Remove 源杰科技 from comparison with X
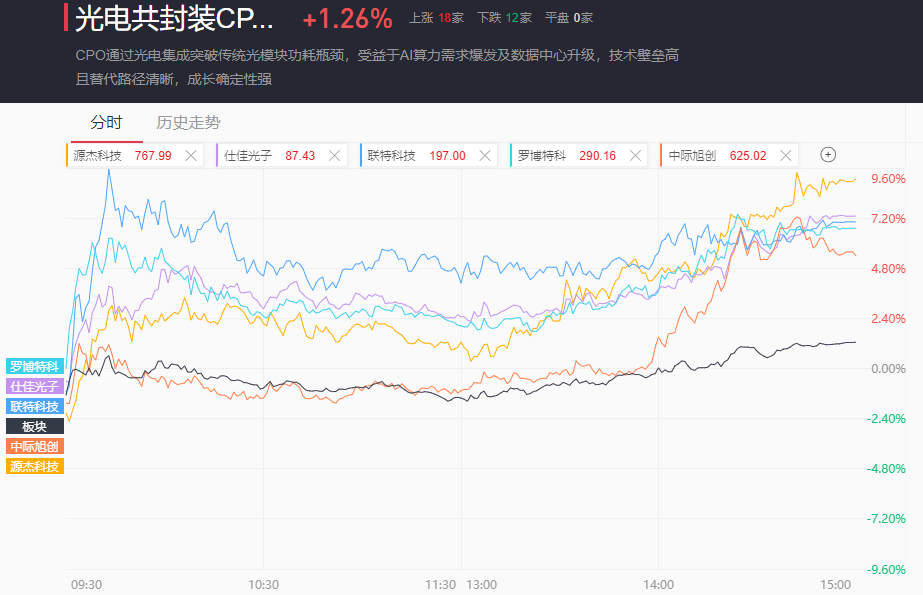 click(191, 155)
